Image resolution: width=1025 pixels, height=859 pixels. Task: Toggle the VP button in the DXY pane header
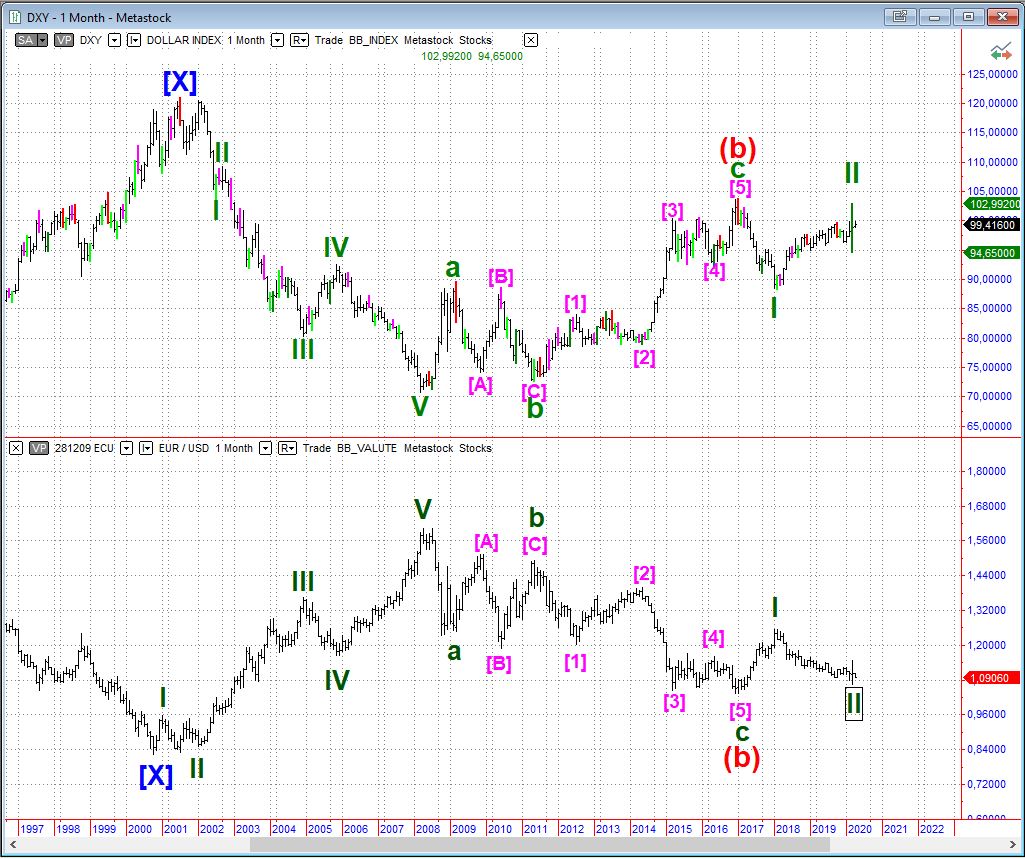(64, 40)
